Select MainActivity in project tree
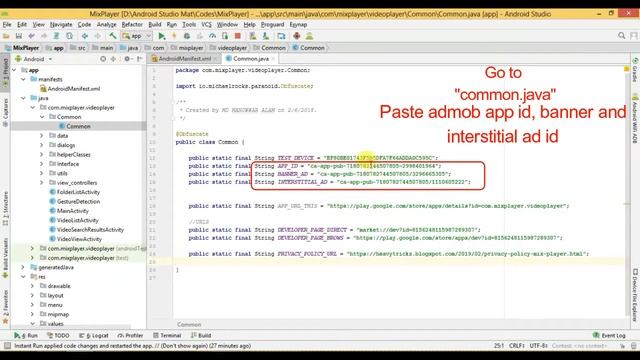 coord(69,211)
